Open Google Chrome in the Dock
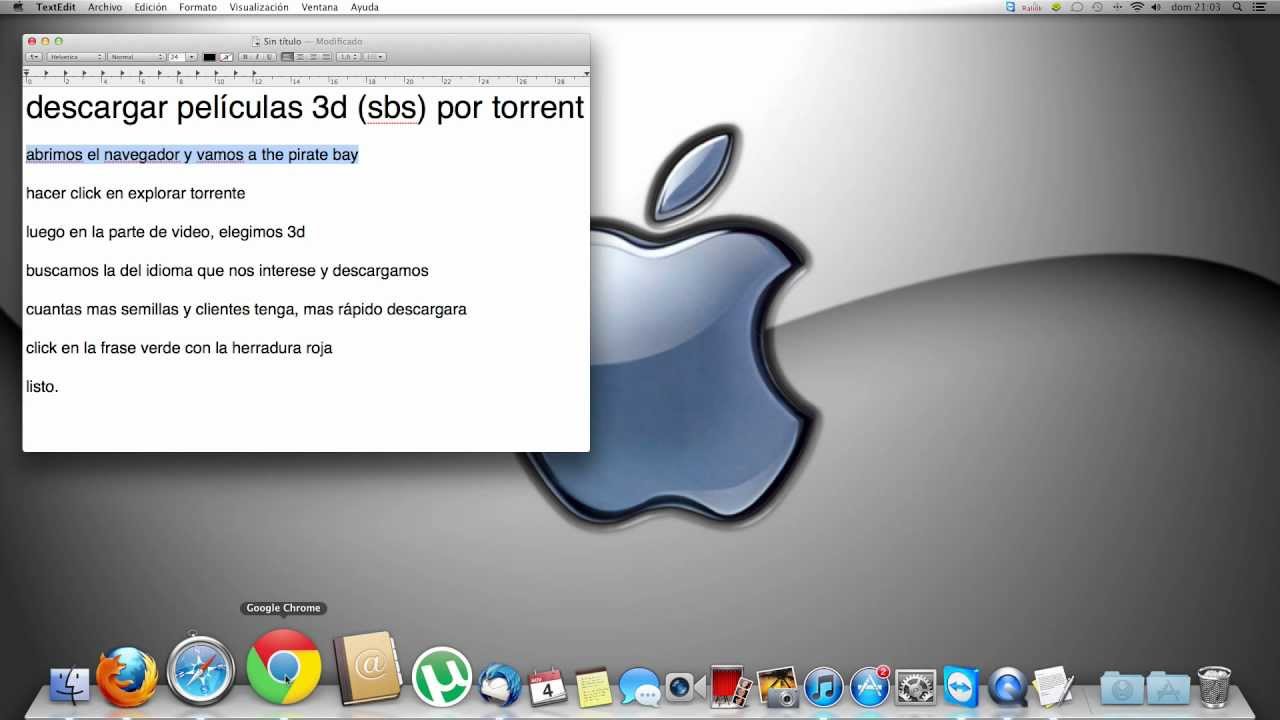This screenshot has height=720, width=1280. (283, 667)
